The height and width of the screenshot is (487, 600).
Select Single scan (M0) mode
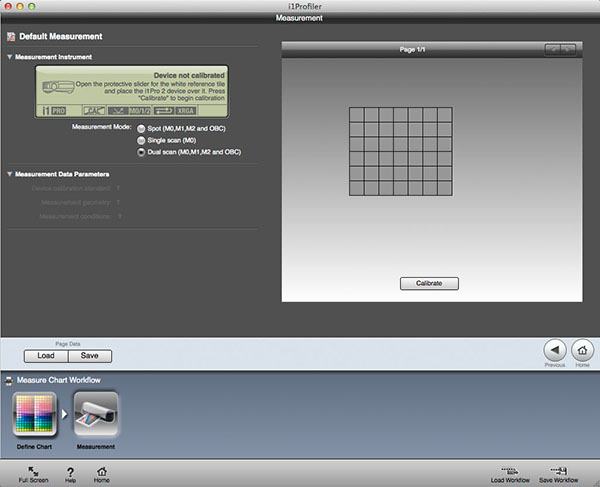point(141,140)
